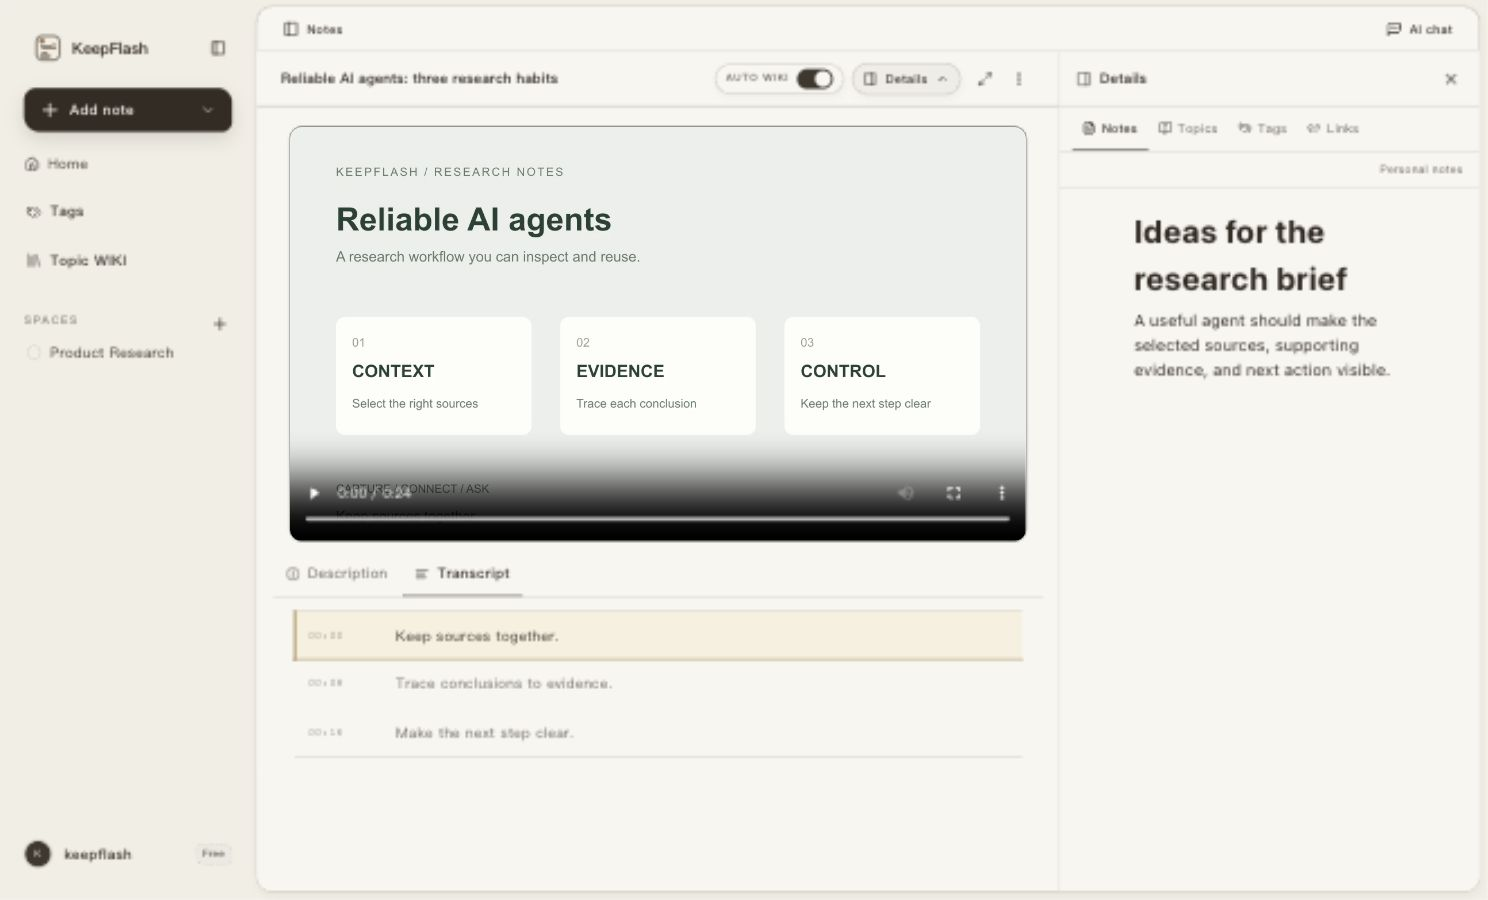The image size is (1488, 900).
Task: Click the 'Ideas for the research brief' heading
Action: point(1240,255)
